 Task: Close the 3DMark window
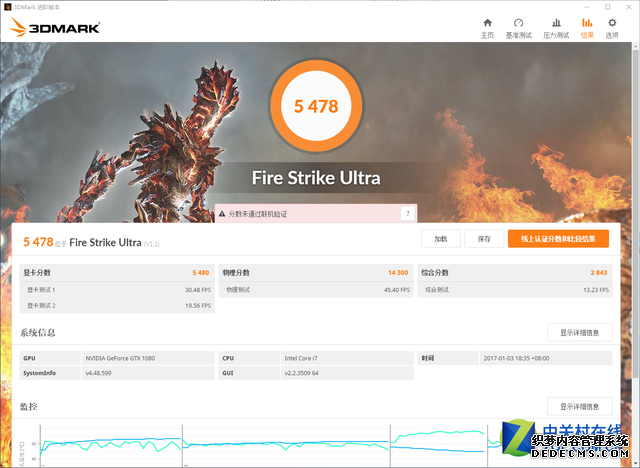coord(629,7)
